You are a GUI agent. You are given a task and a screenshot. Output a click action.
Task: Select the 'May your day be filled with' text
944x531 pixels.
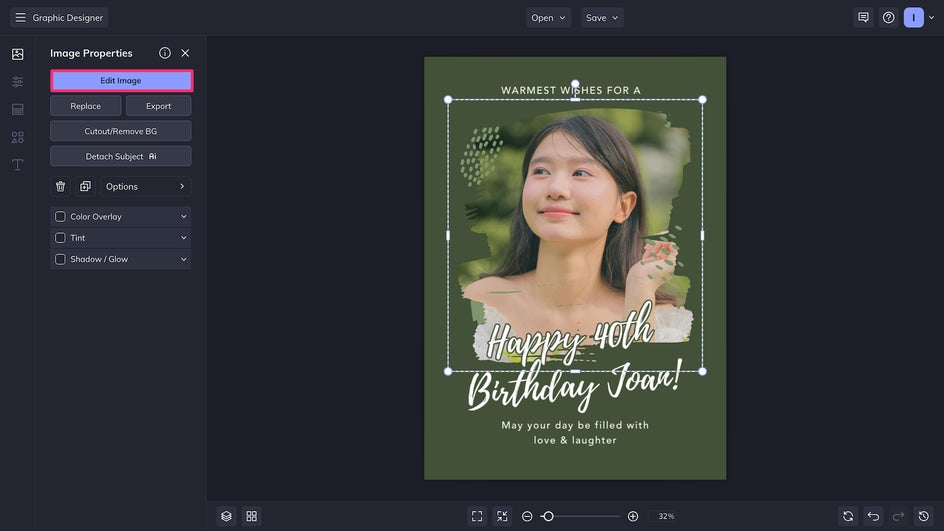(x=575, y=425)
